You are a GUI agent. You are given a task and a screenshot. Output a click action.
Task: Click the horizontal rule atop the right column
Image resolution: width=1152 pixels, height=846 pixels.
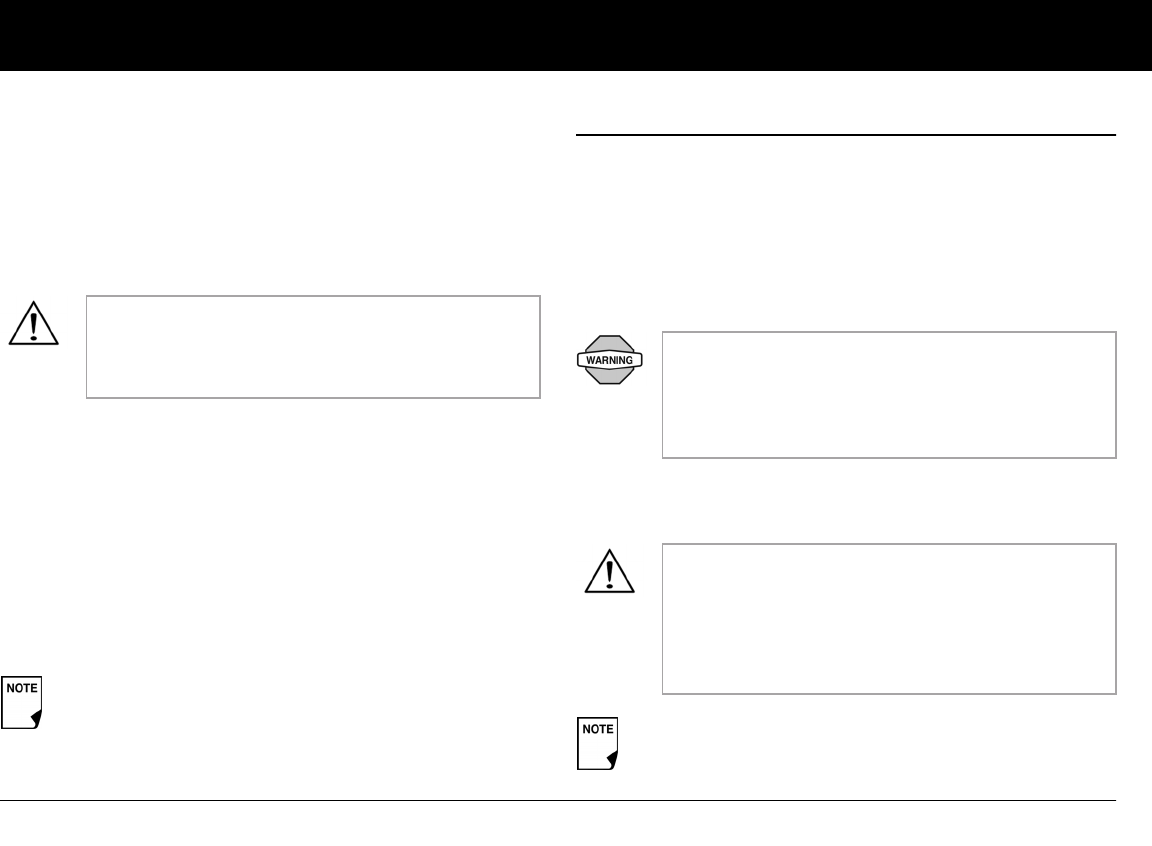[846, 134]
